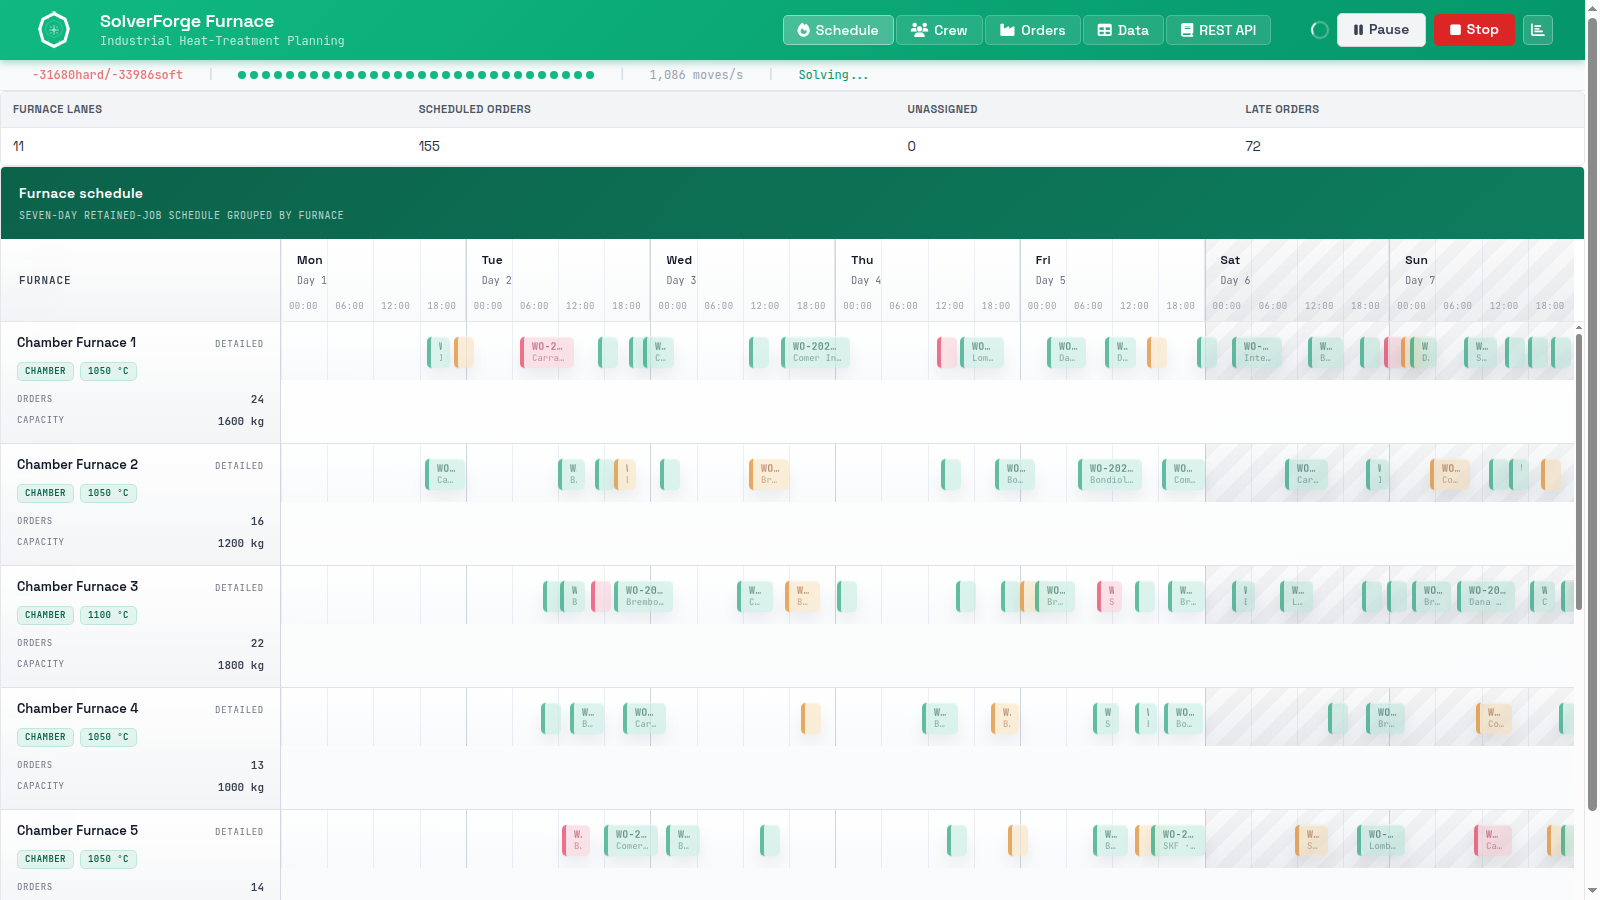1600x900 pixels.
Task: Open the 'Comer…' job on Chamber Furnace 5
Action: (x=631, y=840)
